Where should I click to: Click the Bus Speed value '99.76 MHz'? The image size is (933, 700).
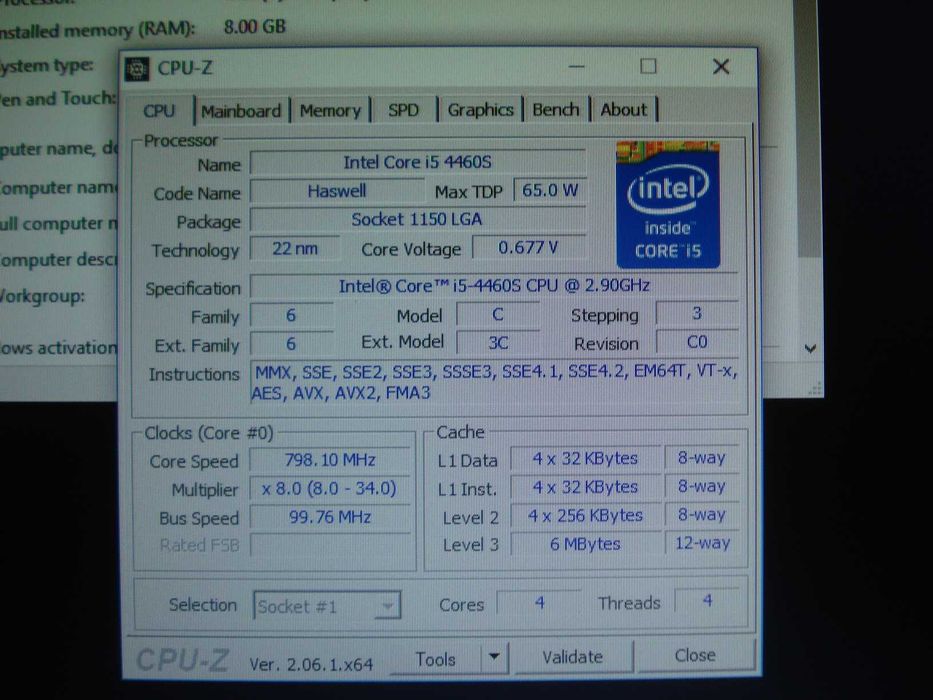tap(330, 517)
